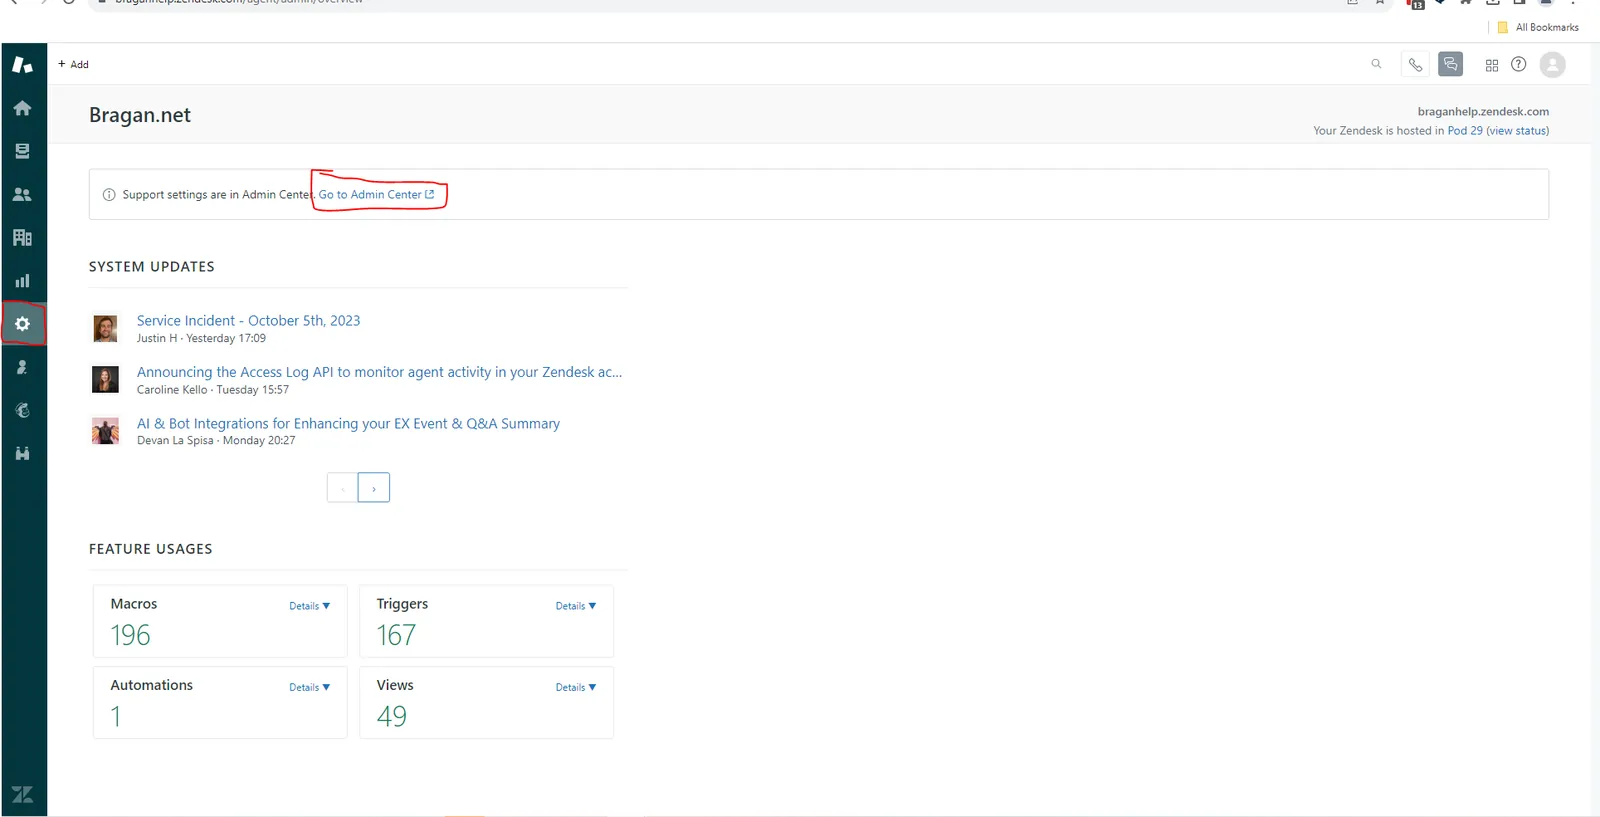Viewport: 1600px width, 817px height.
Task: Open the help question mark icon
Action: click(x=1519, y=64)
